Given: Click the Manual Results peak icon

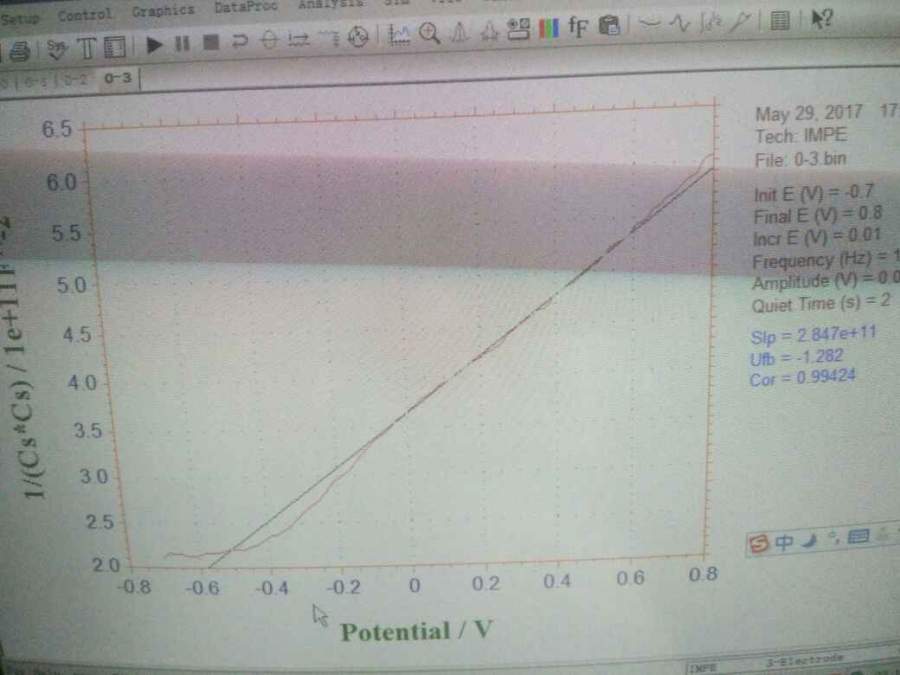Looking at the screenshot, I should (x=459, y=32).
